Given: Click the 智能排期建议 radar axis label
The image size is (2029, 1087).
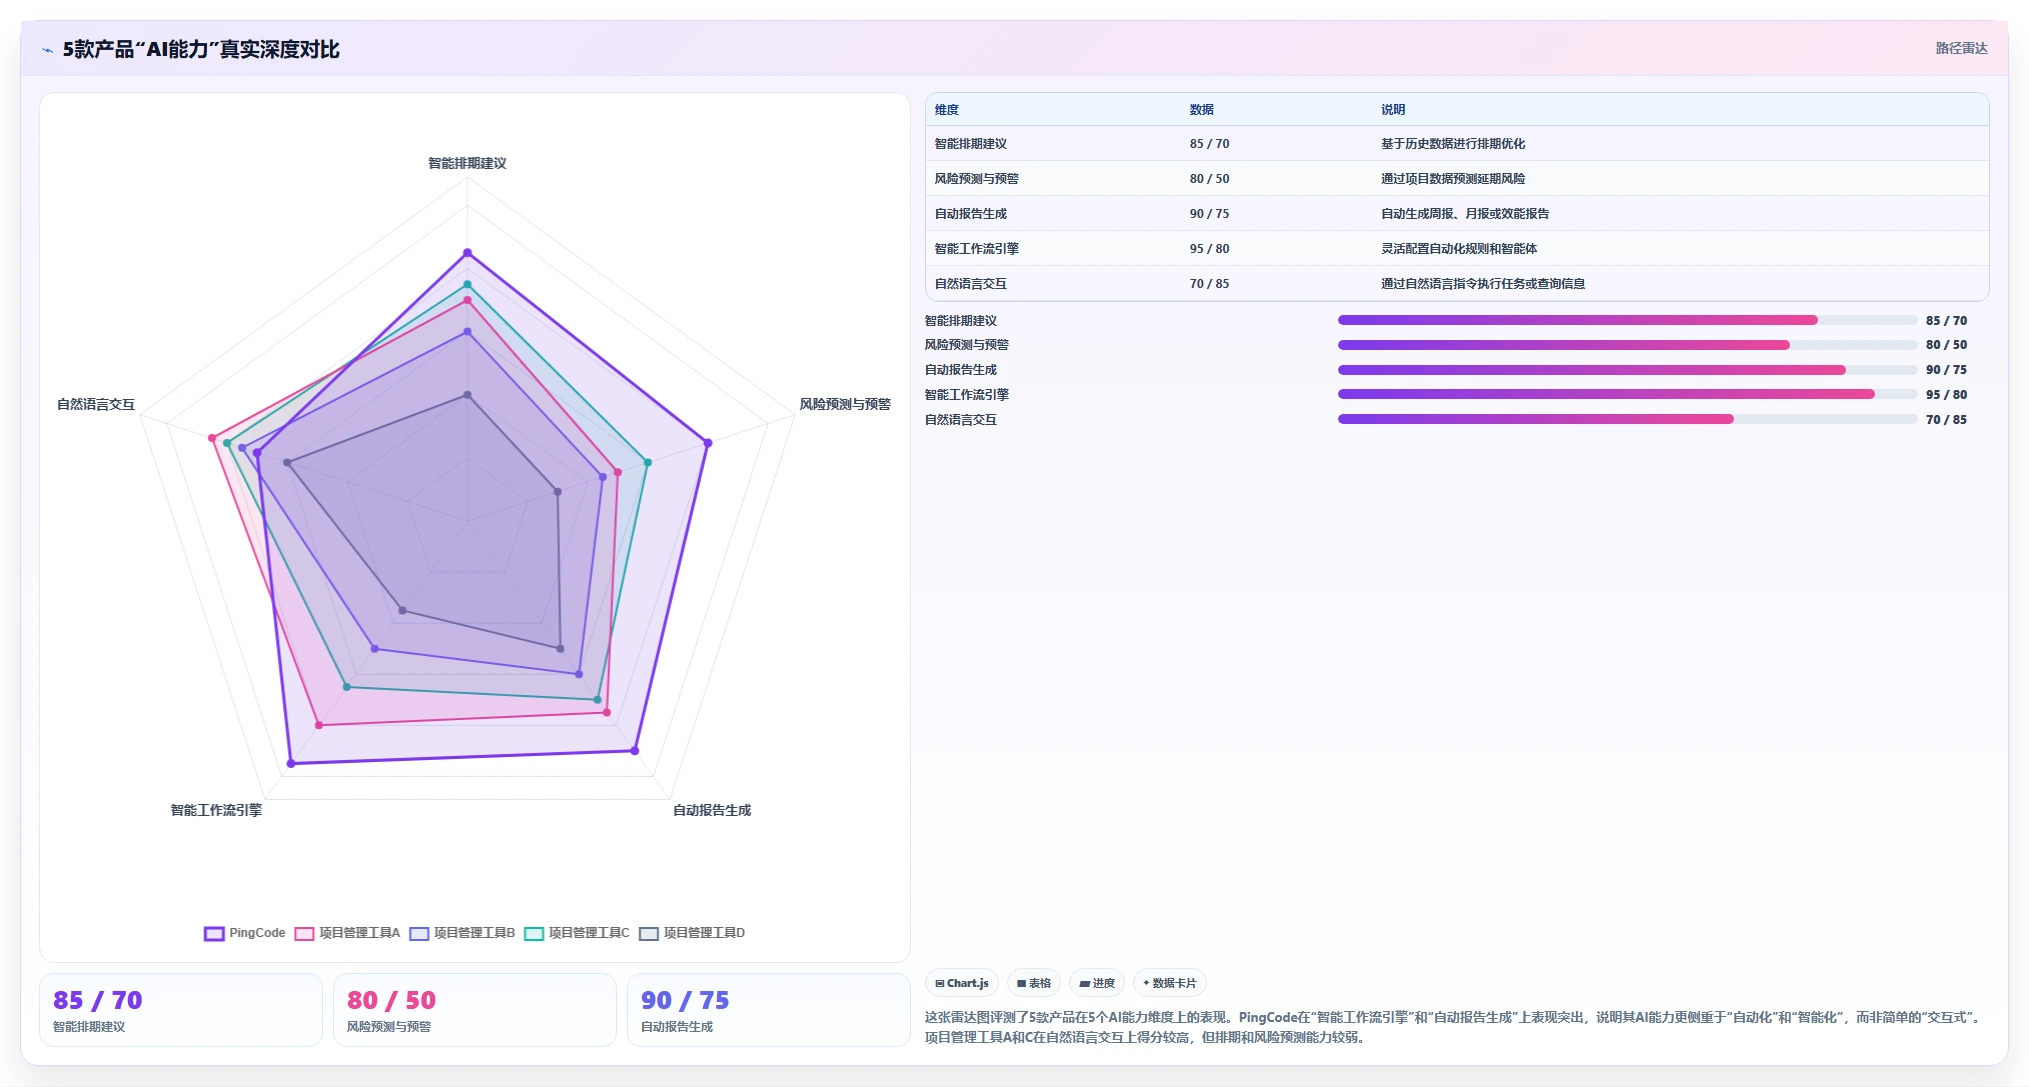Looking at the screenshot, I should point(467,163).
